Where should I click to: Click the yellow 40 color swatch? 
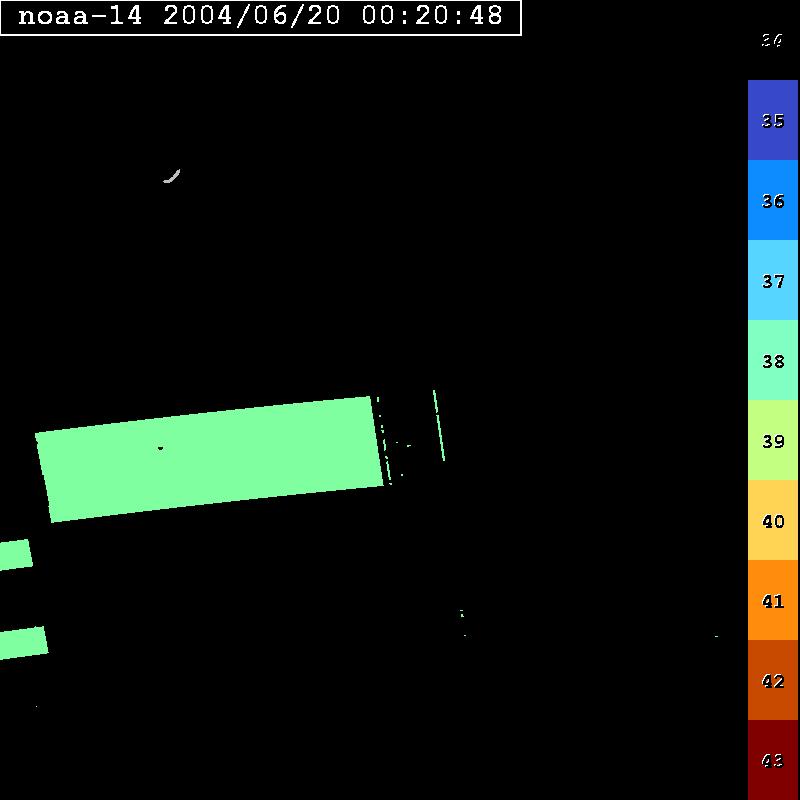pos(772,520)
